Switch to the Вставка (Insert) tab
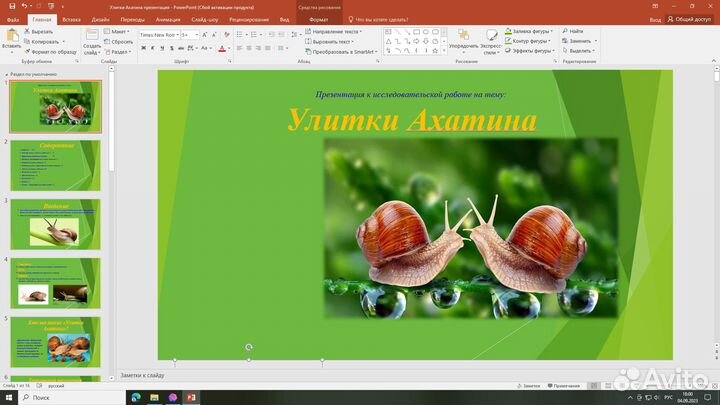Screen dimensions: 720x405 71,19
